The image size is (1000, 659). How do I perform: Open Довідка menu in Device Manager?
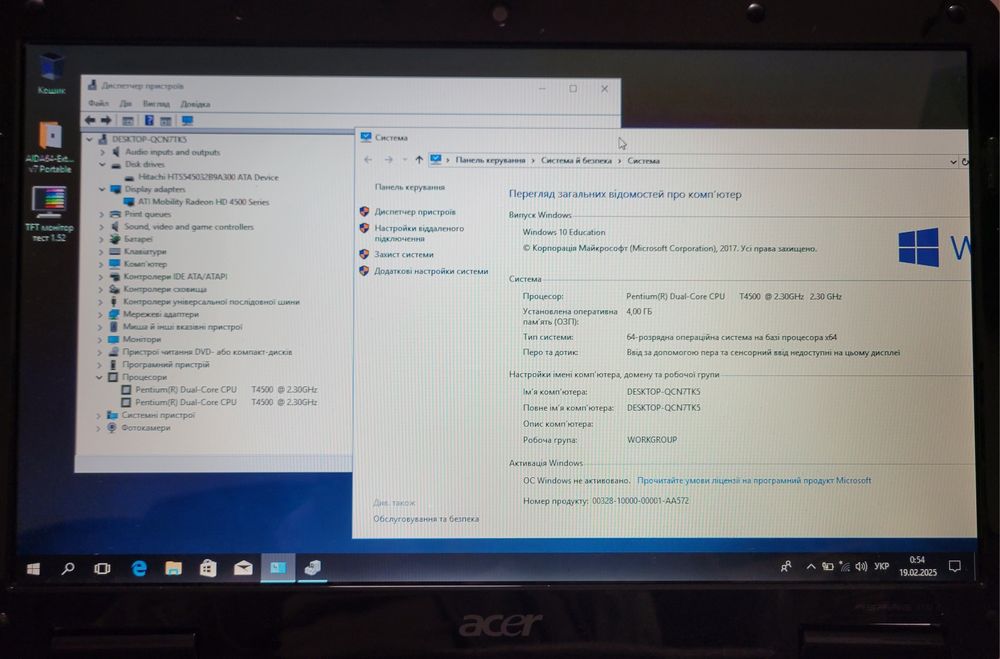point(195,104)
